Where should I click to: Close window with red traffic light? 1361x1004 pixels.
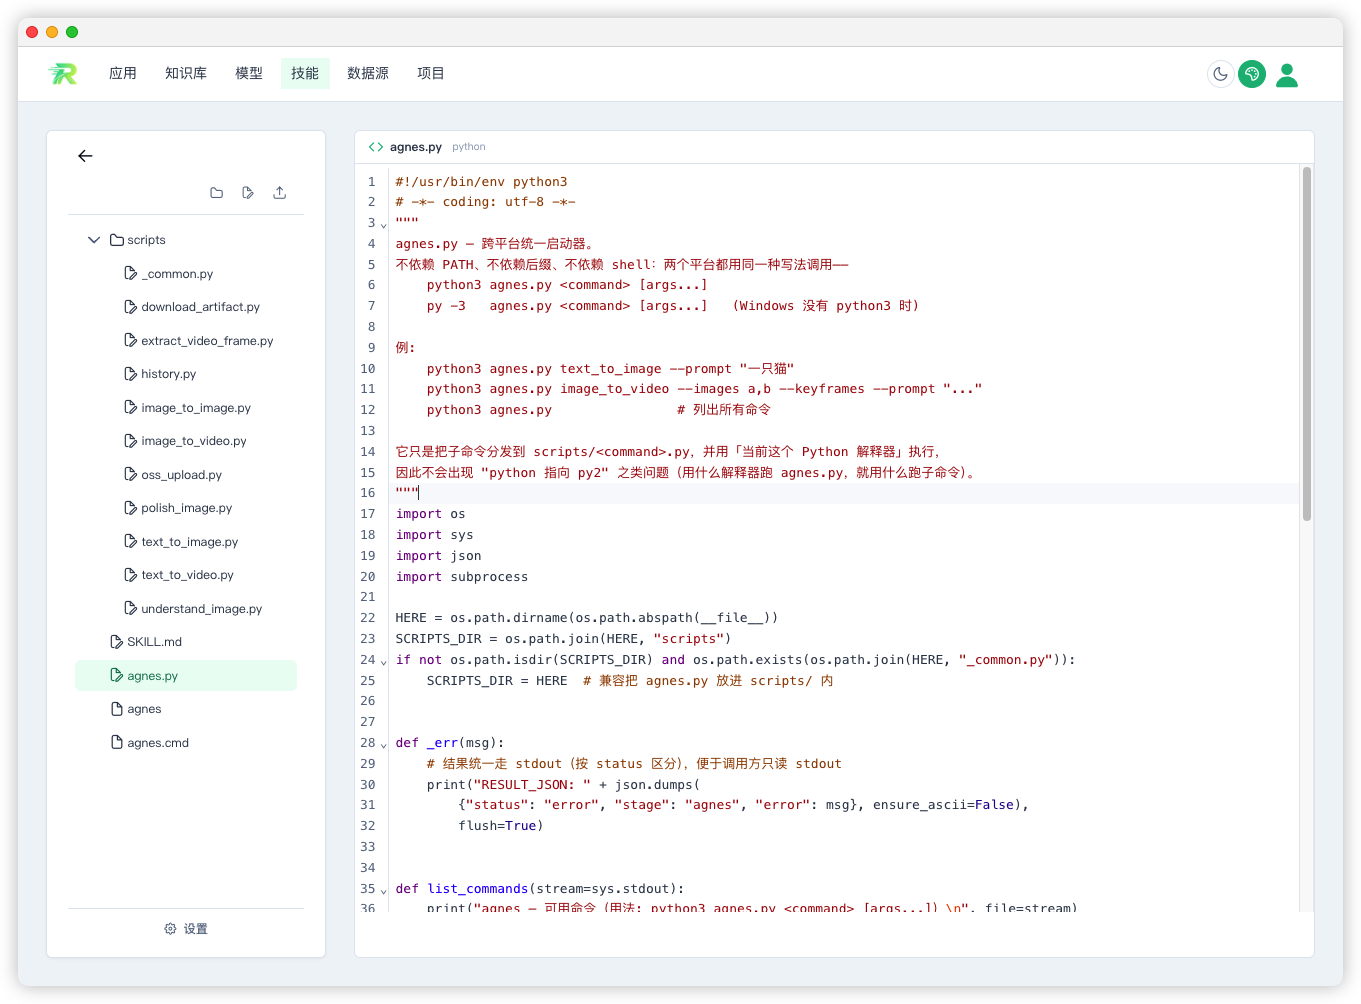pyautogui.click(x=32, y=32)
